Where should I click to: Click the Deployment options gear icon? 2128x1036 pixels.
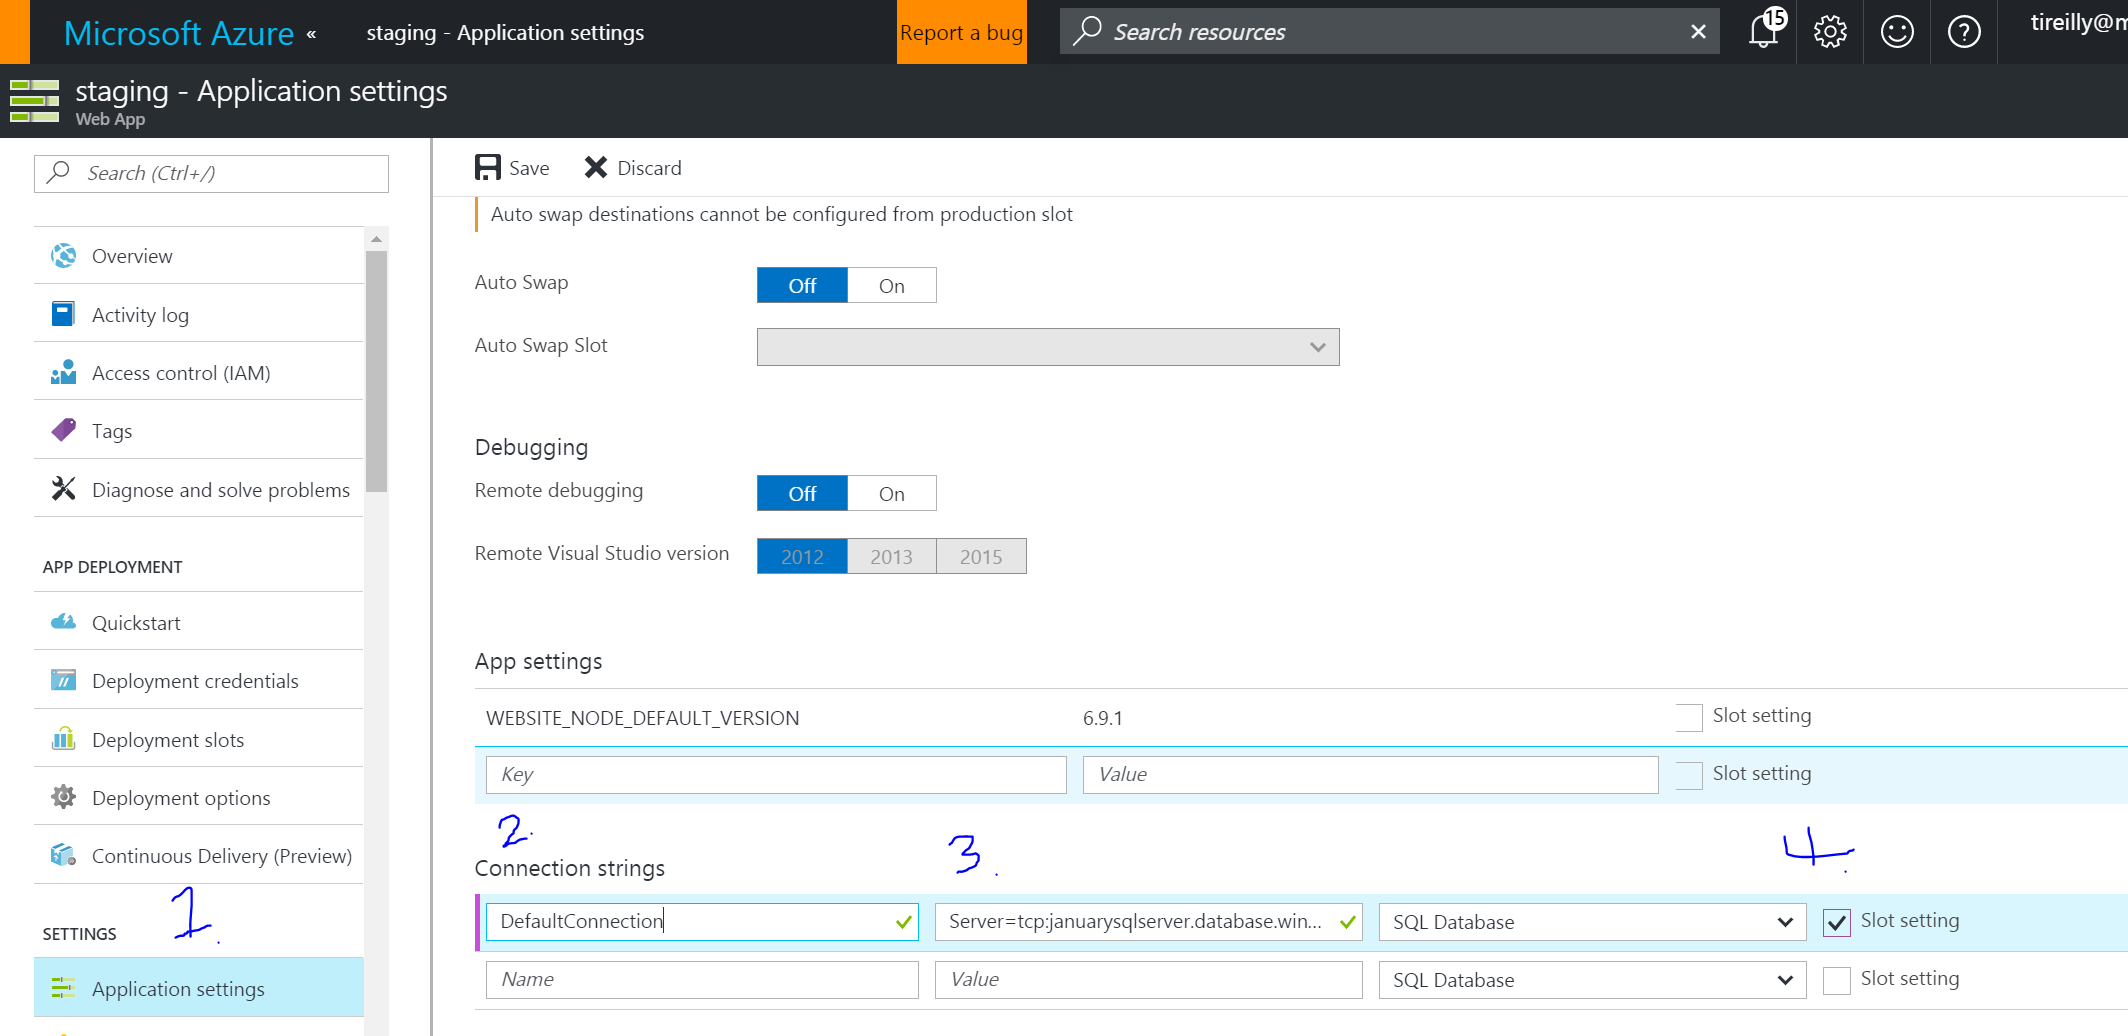click(63, 797)
